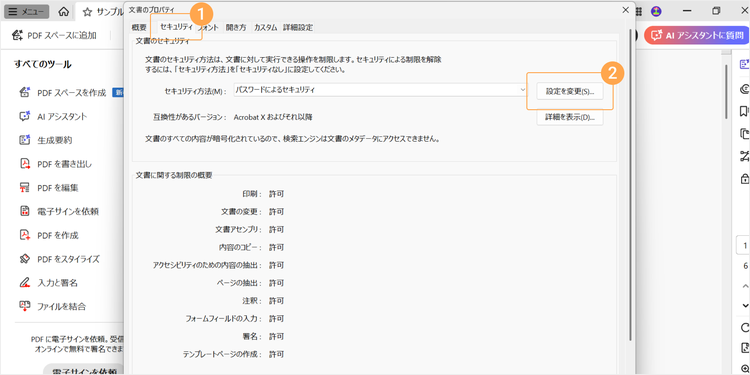
Task: Open 電子サインを依頼 tool
Action: [59, 211]
